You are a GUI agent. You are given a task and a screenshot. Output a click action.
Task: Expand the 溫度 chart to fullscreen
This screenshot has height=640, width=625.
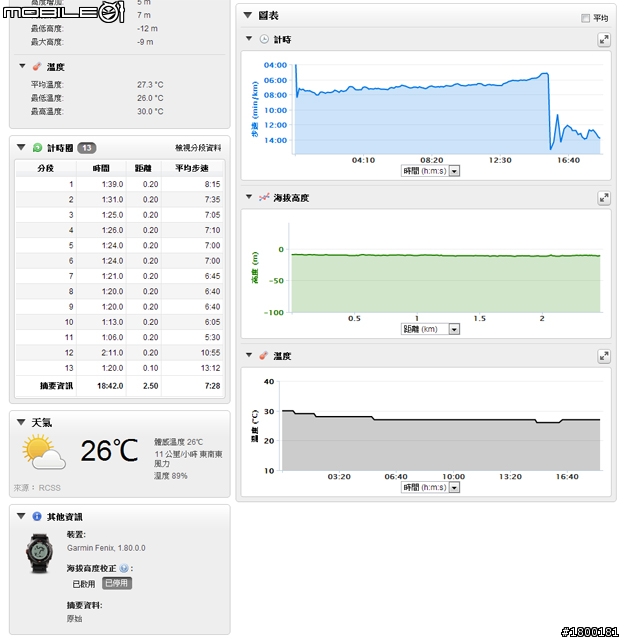tap(603, 356)
